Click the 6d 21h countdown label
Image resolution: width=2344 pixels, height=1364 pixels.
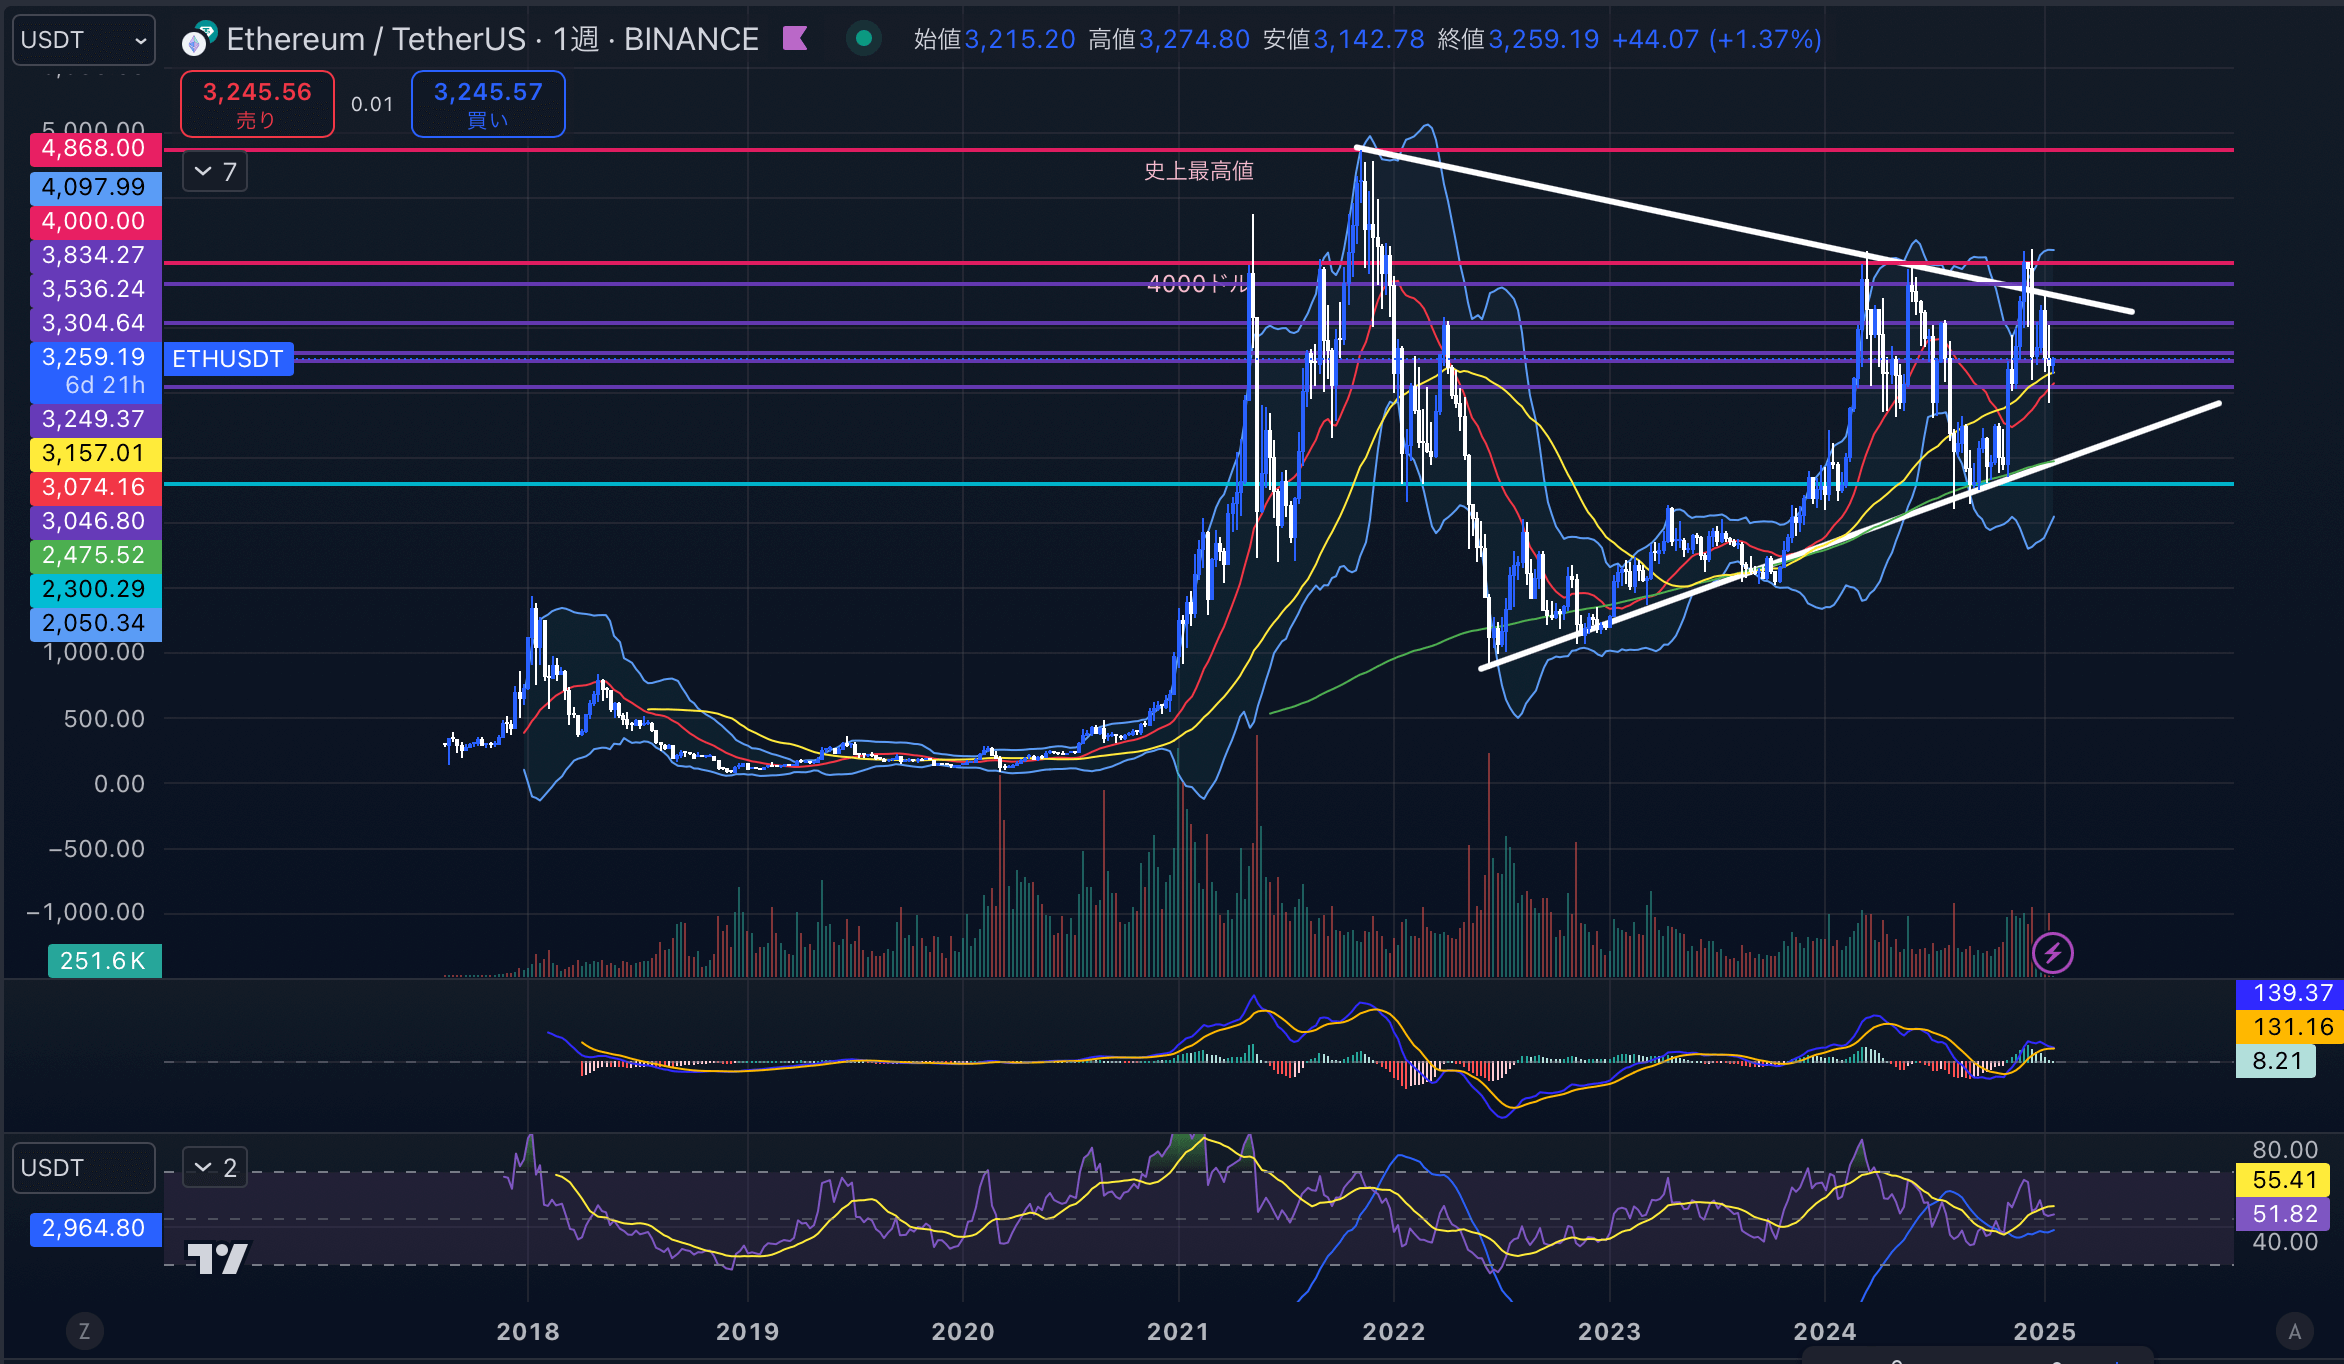tap(105, 385)
